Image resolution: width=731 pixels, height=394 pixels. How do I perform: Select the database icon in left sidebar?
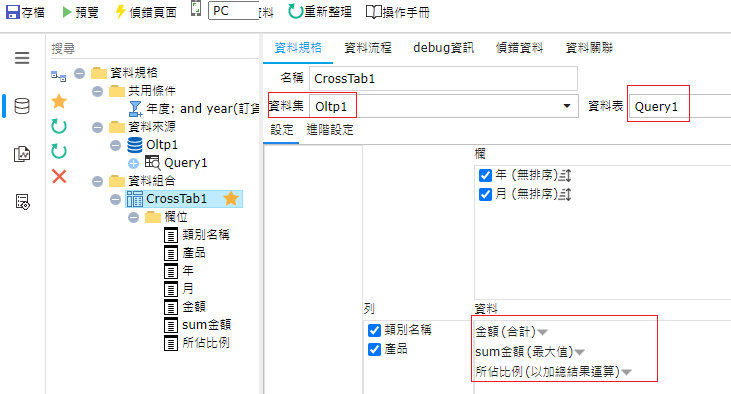click(22, 106)
